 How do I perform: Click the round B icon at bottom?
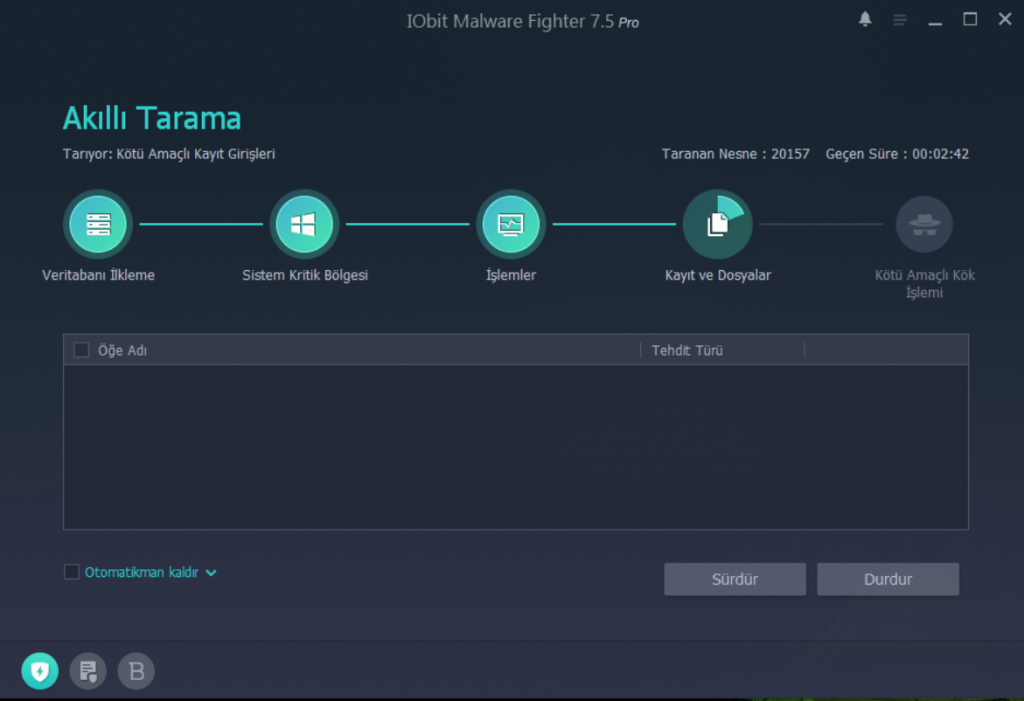[x=136, y=671]
